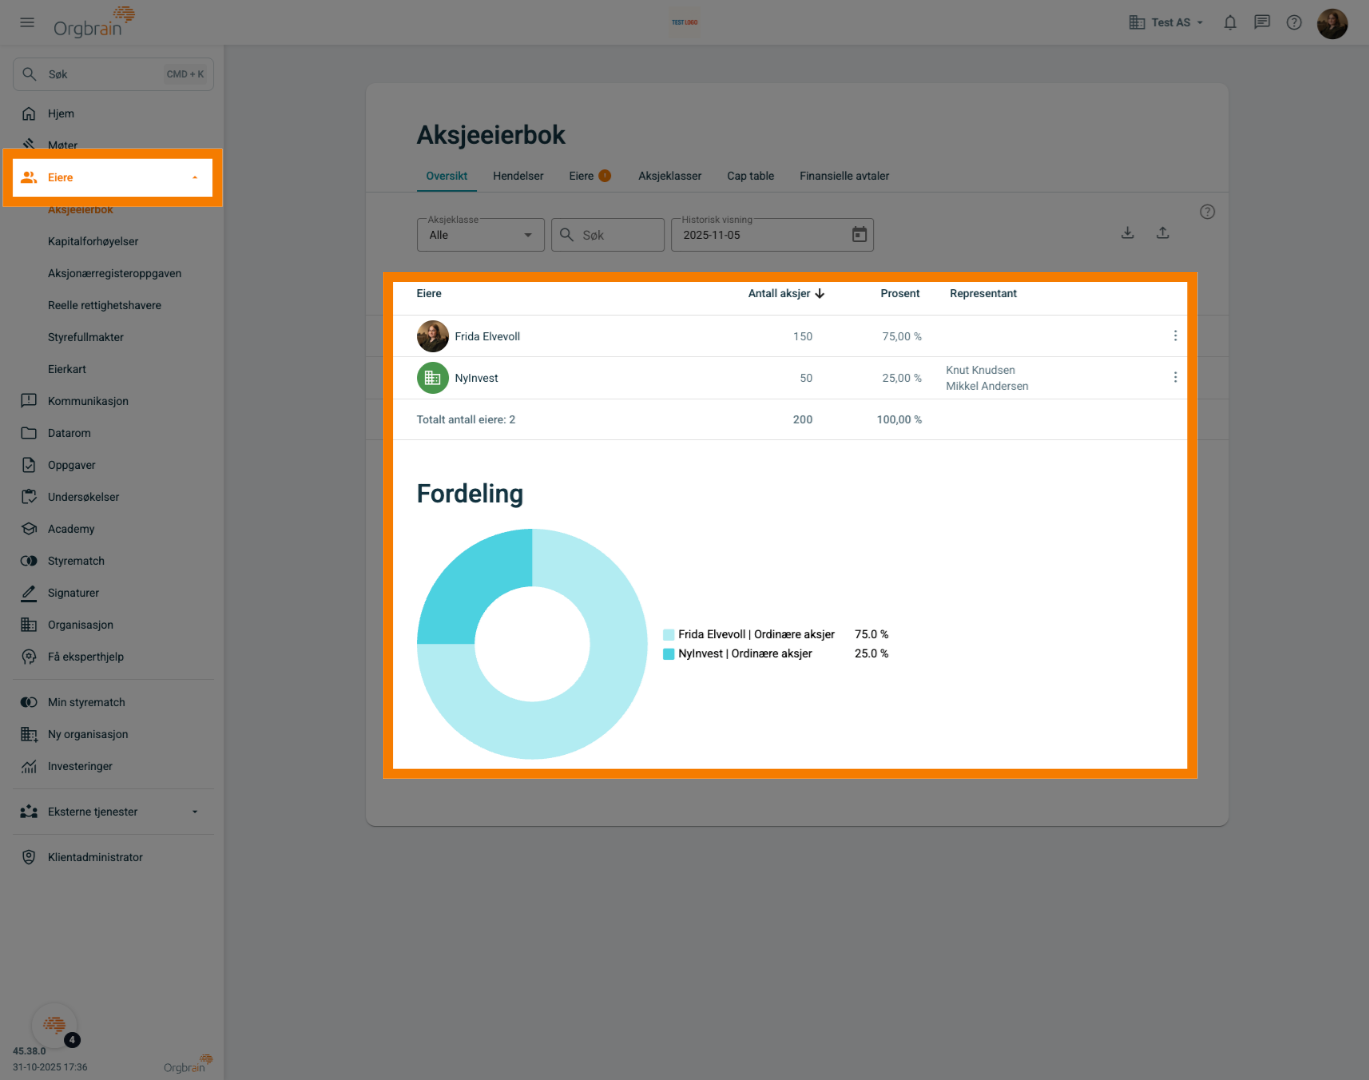Switch to Finansielle avtaler tab
This screenshot has width=1369, height=1080.
844,176
